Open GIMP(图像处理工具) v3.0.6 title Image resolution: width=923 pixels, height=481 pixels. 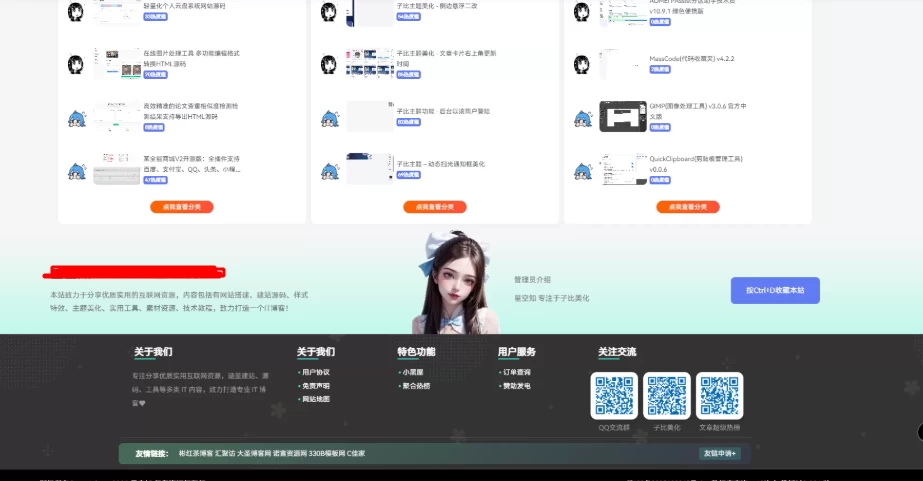698,111
